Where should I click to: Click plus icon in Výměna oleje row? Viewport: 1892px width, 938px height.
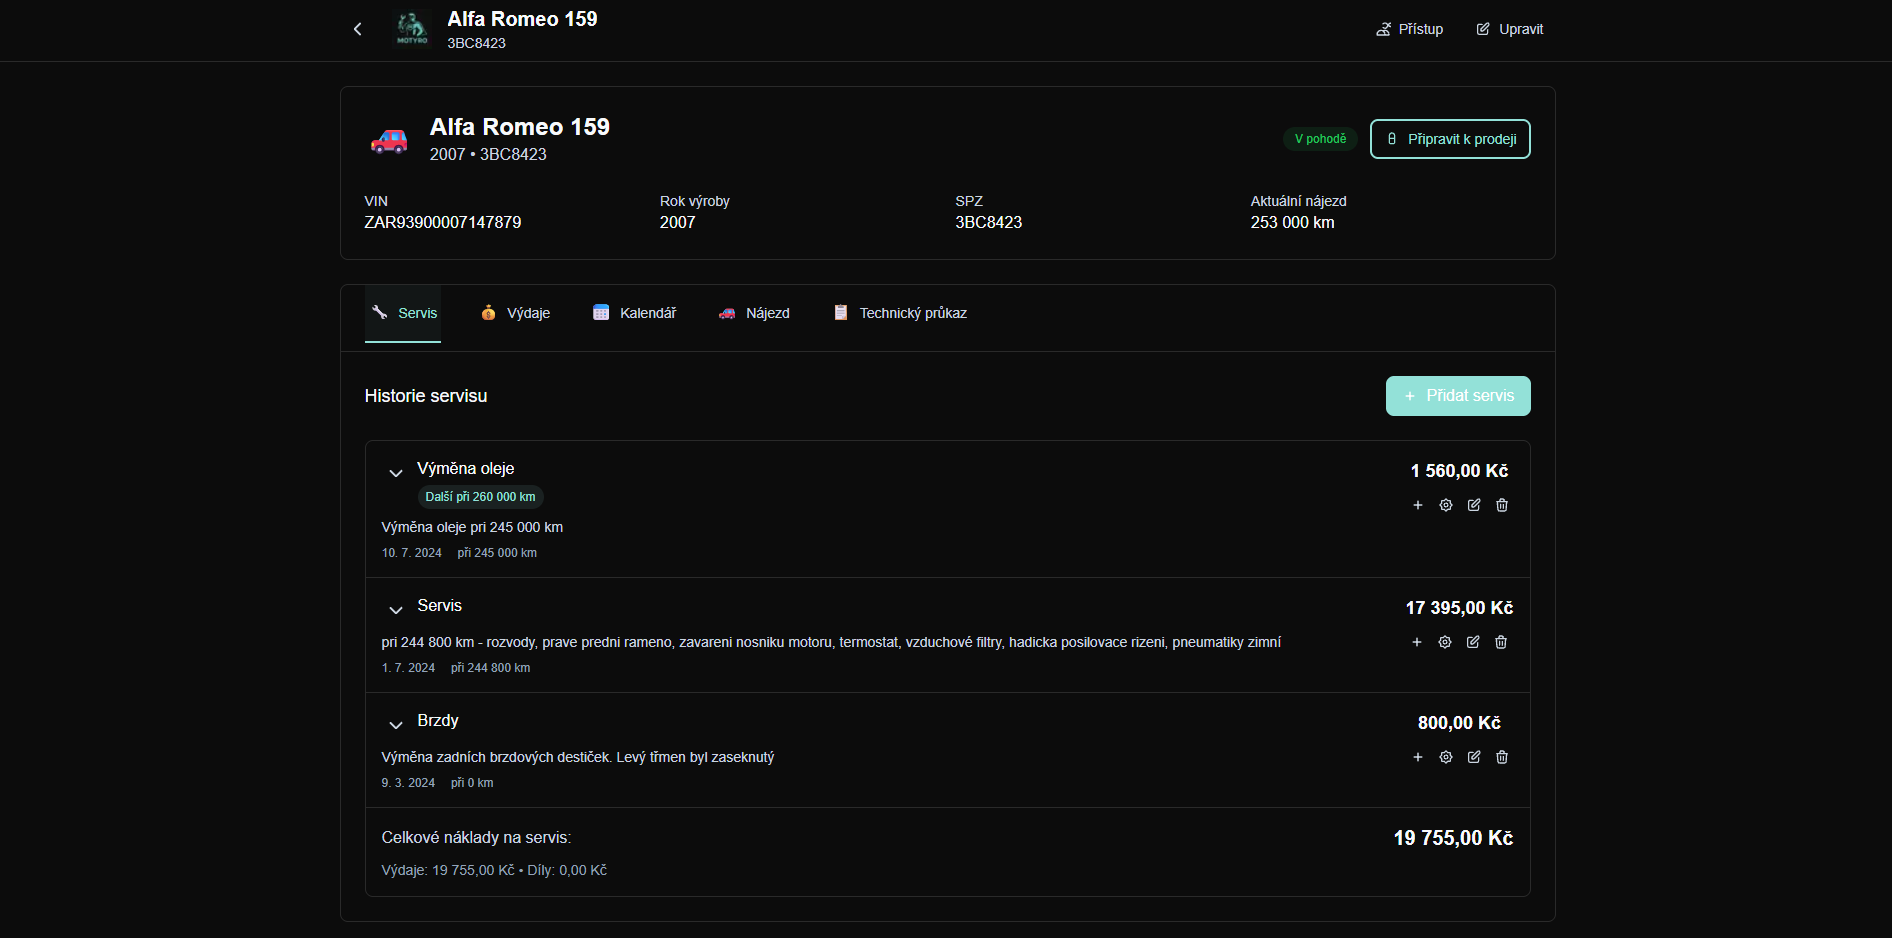pyautogui.click(x=1418, y=505)
